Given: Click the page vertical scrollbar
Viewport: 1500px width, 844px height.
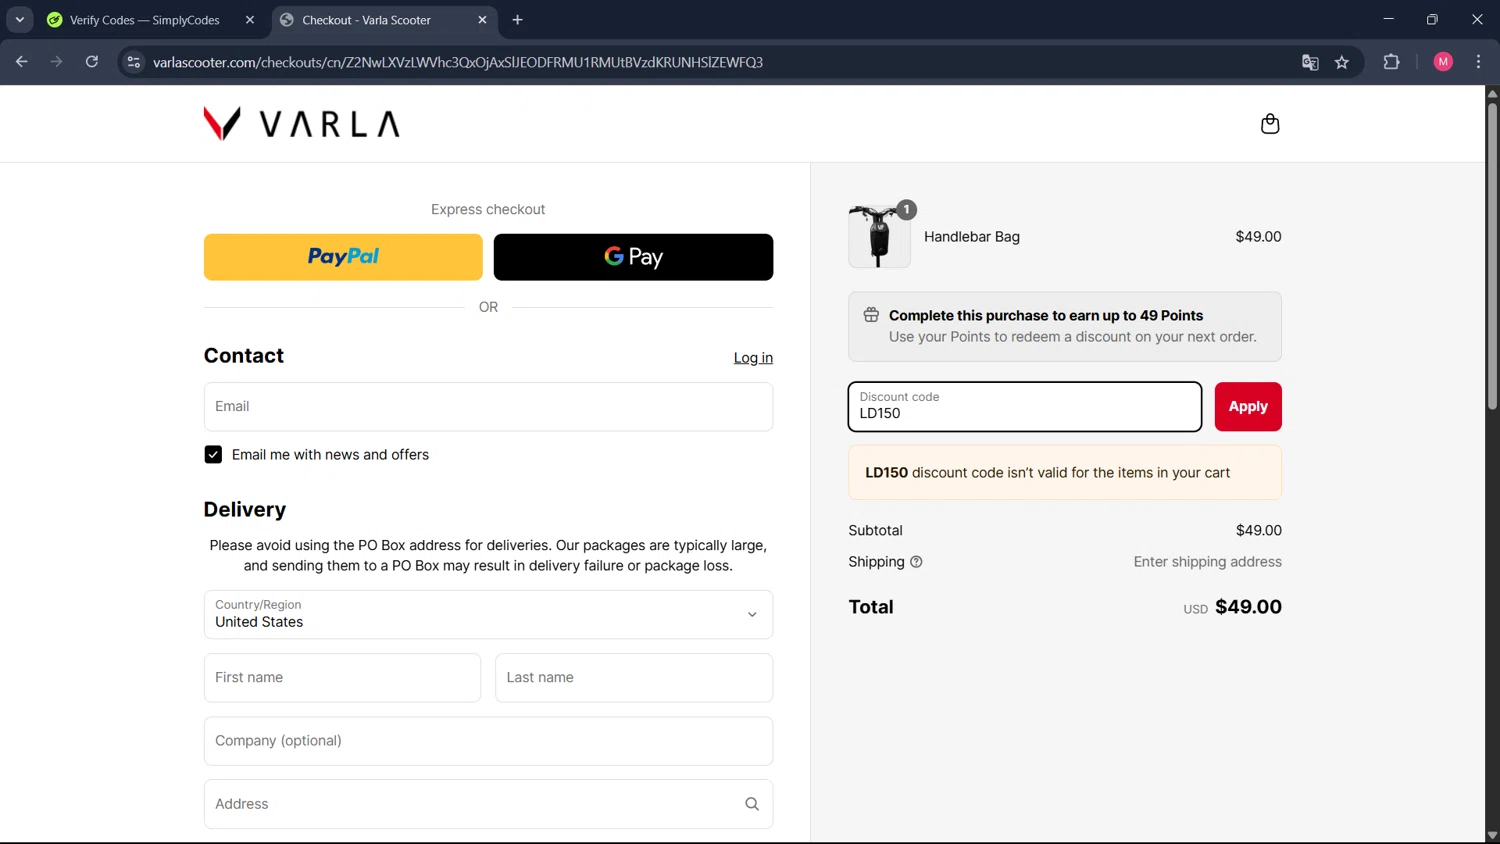Looking at the screenshot, I should tap(1492, 255).
